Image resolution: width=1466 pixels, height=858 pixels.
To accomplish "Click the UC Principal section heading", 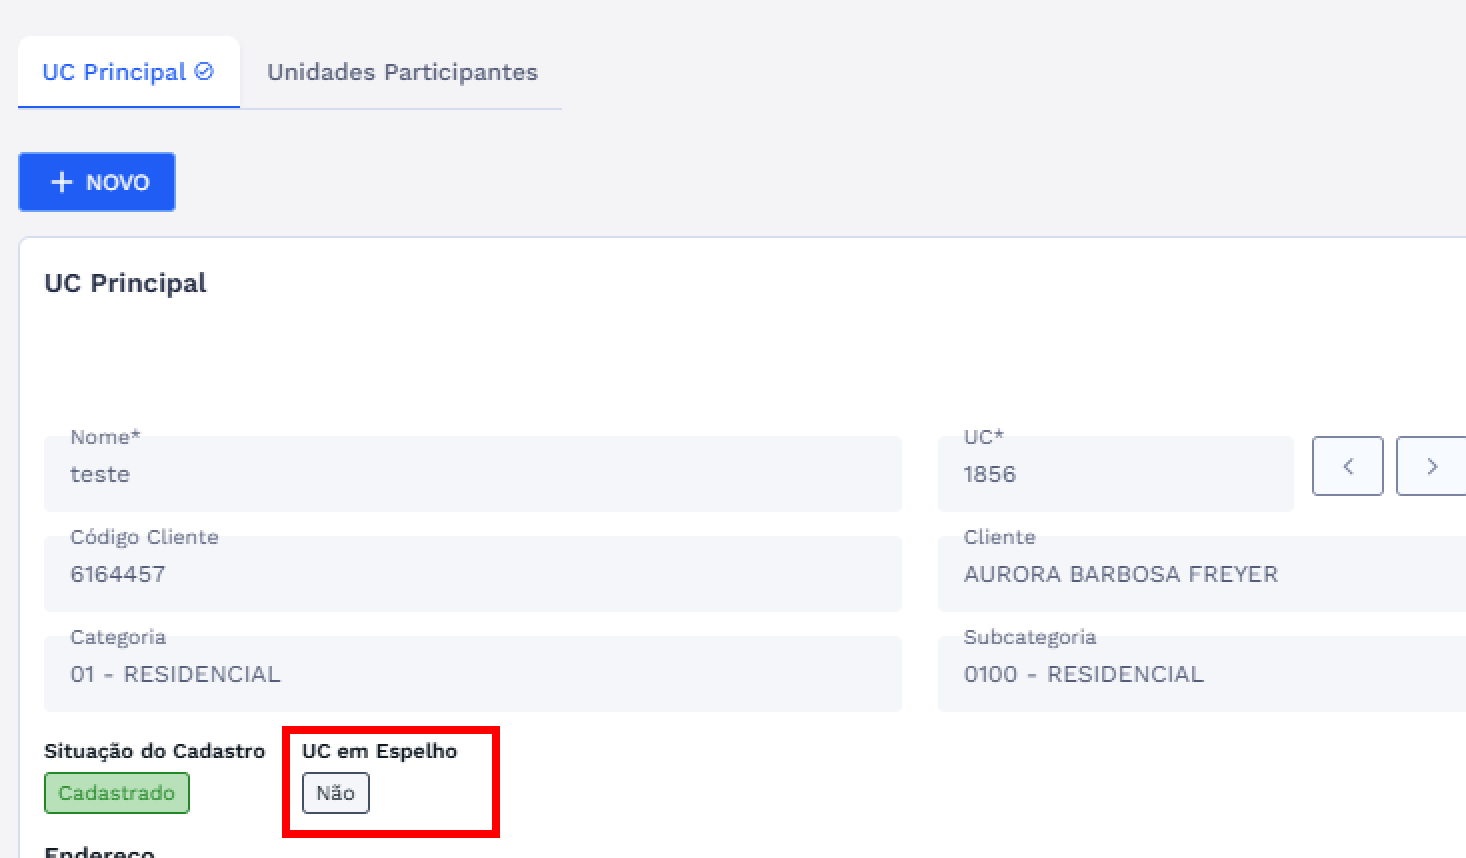I will 125,283.
